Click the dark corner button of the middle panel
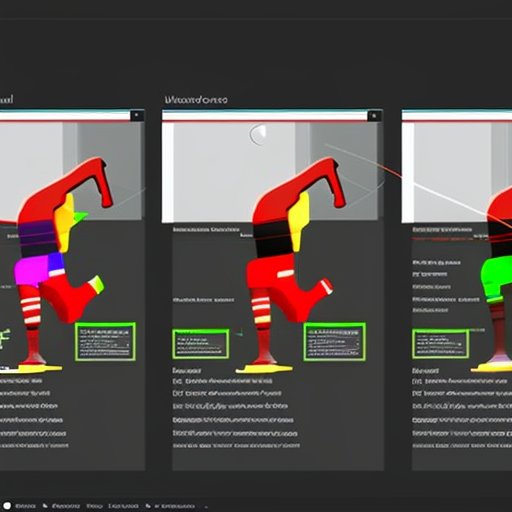Screen dimensions: 512x512 tap(374, 116)
